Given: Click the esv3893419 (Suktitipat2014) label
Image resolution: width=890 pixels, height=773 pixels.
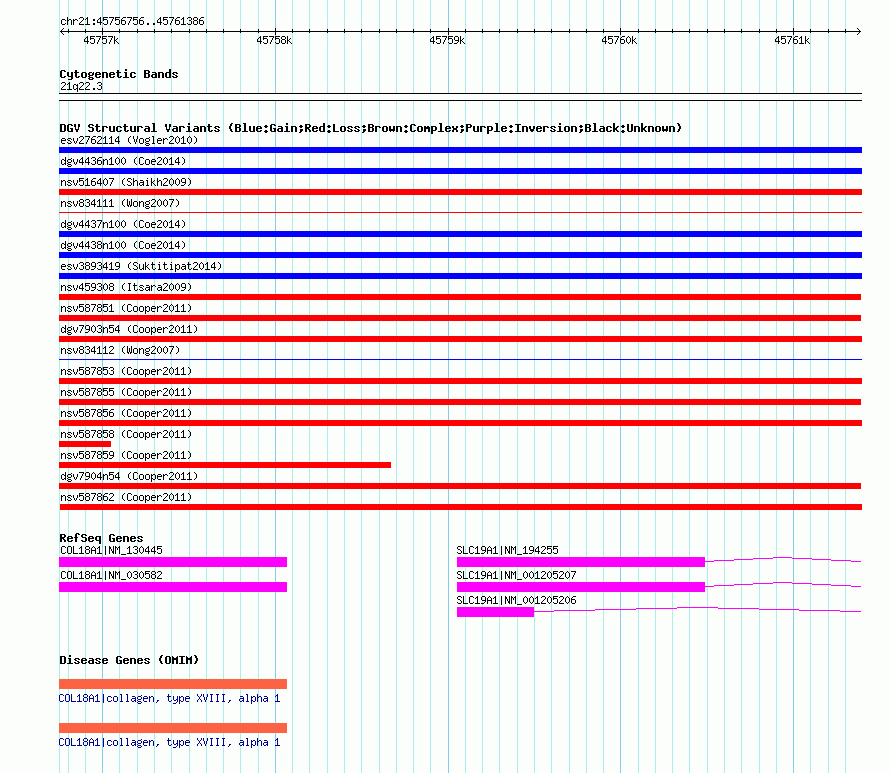Looking at the screenshot, I should 141,266.
